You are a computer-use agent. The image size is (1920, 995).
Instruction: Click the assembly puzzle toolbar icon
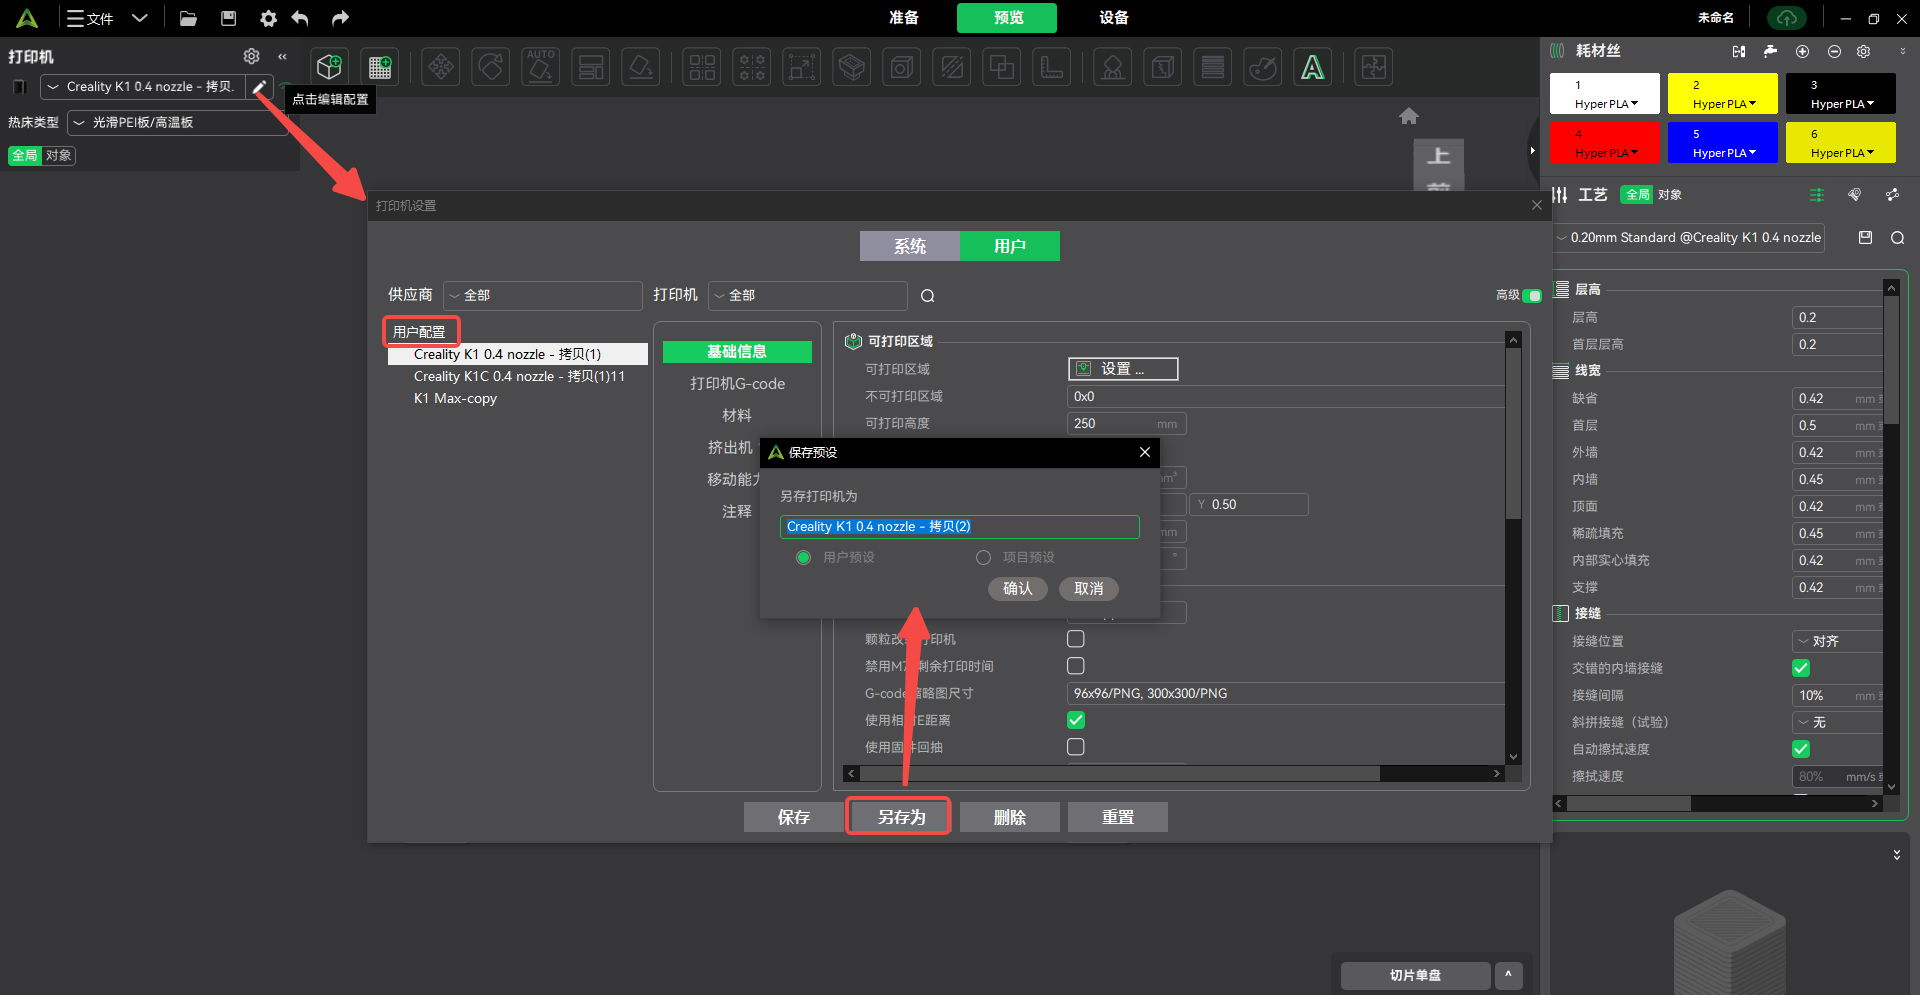tap(1374, 67)
